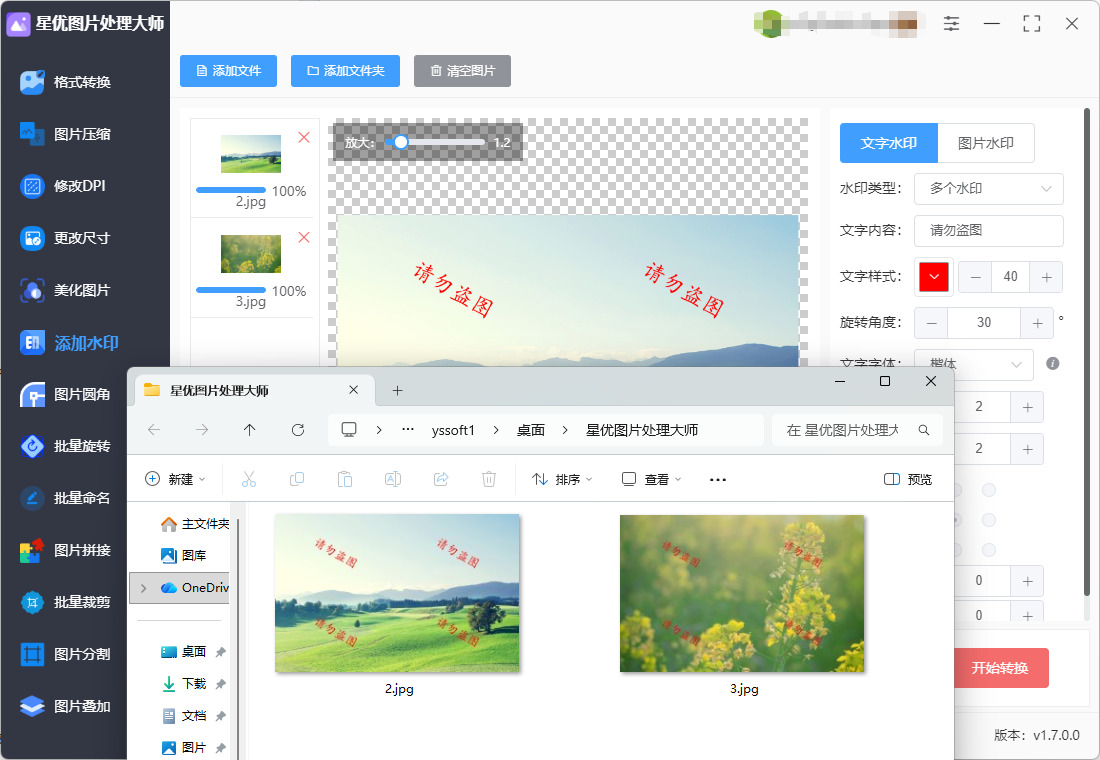Refresh the Explorer folder view
The width and height of the screenshot is (1100, 760).
point(298,429)
